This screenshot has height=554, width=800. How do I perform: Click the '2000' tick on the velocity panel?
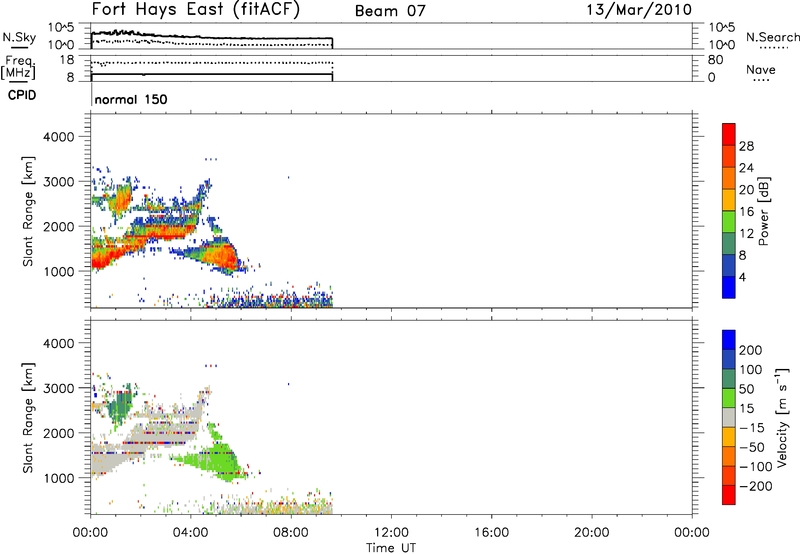(x=59, y=433)
